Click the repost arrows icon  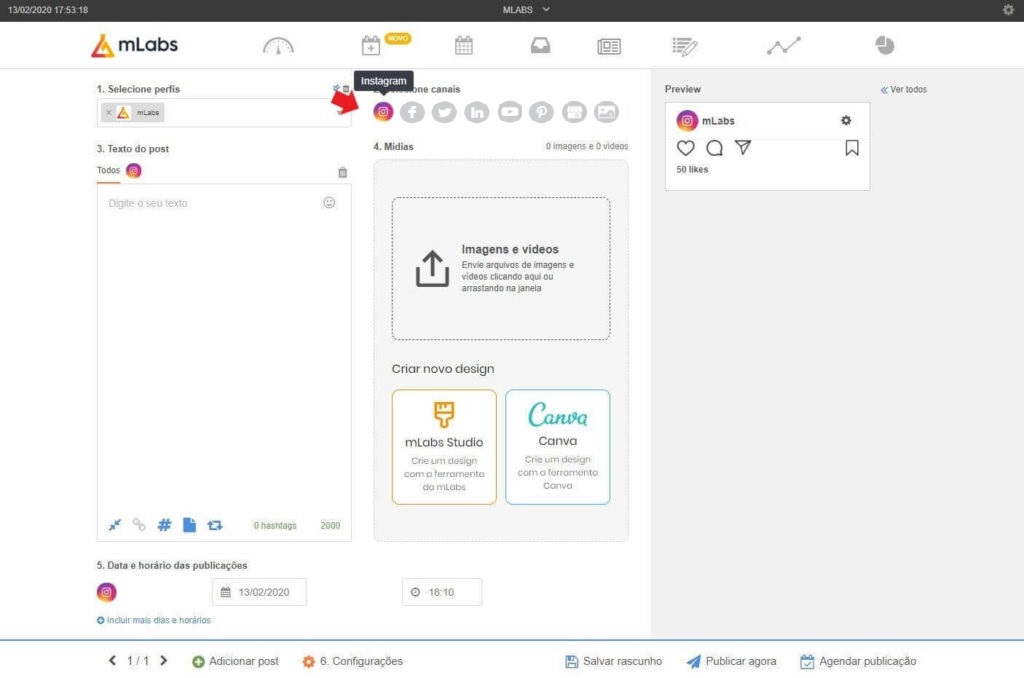click(x=215, y=525)
